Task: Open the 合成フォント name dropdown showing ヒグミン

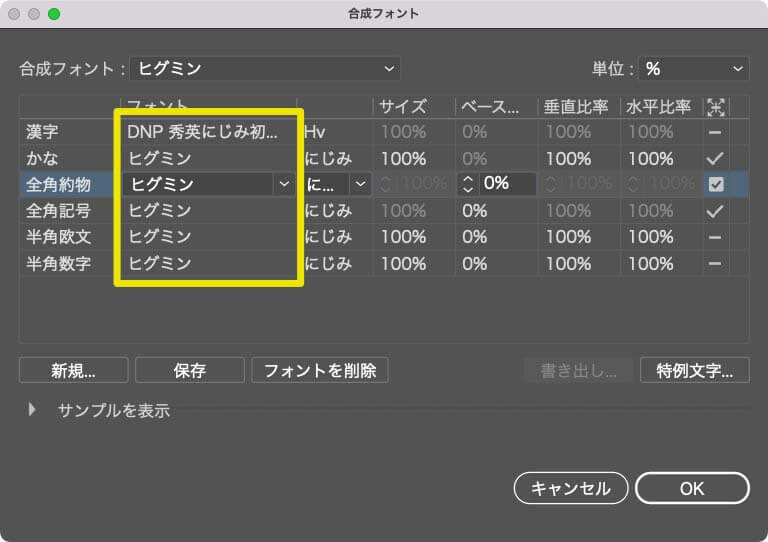Action: (x=265, y=69)
